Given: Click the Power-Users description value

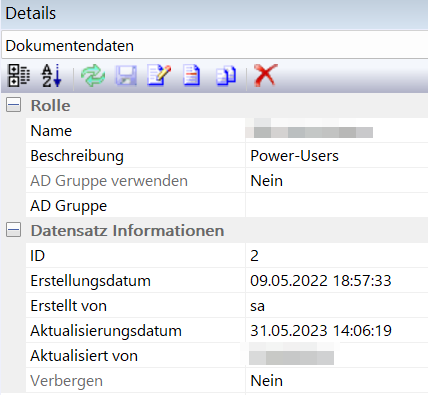Looking at the screenshot, I should [294, 156].
